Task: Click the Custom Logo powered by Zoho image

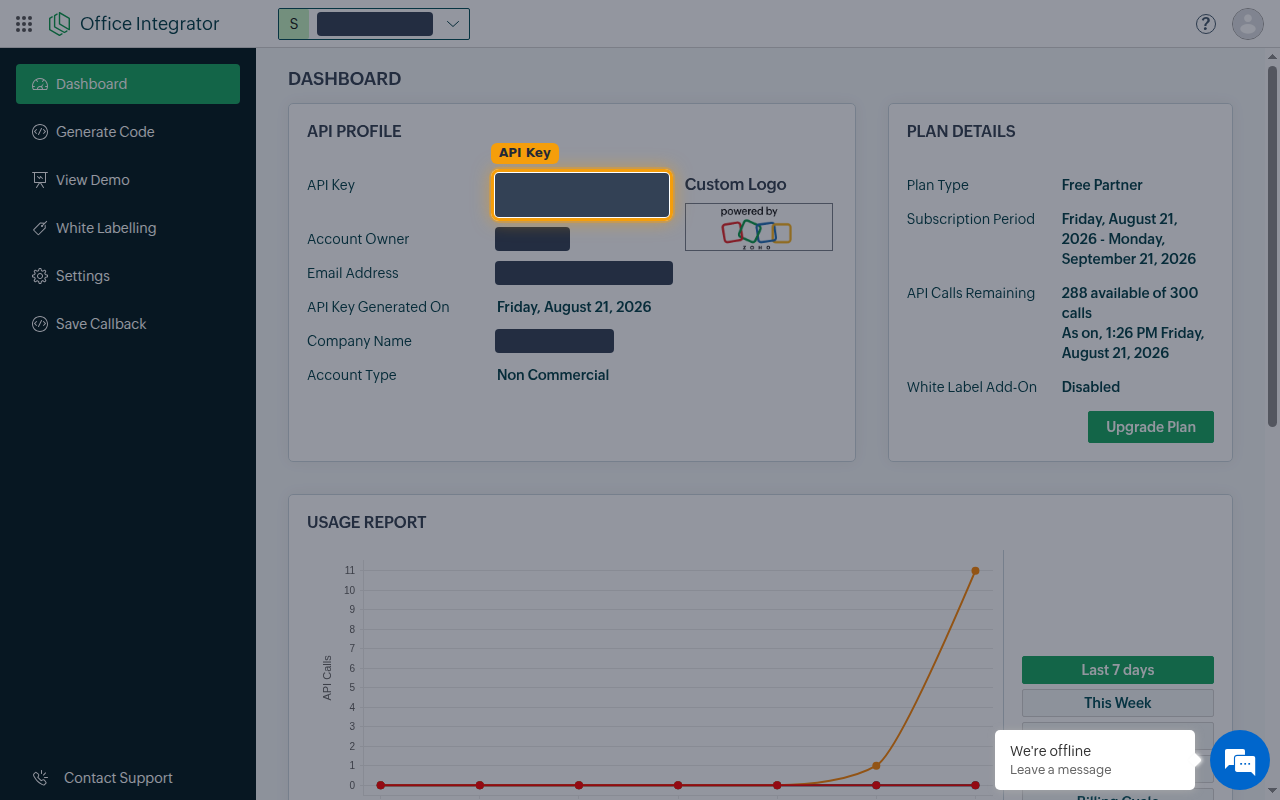Action: tap(759, 227)
